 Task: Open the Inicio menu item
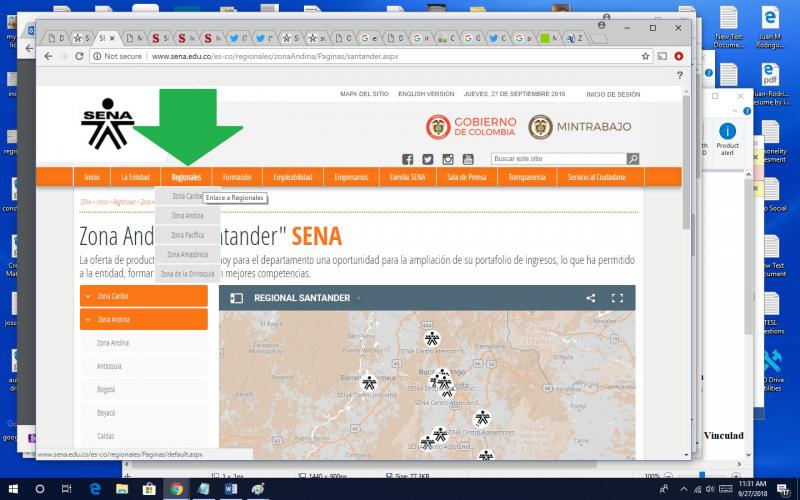point(92,177)
